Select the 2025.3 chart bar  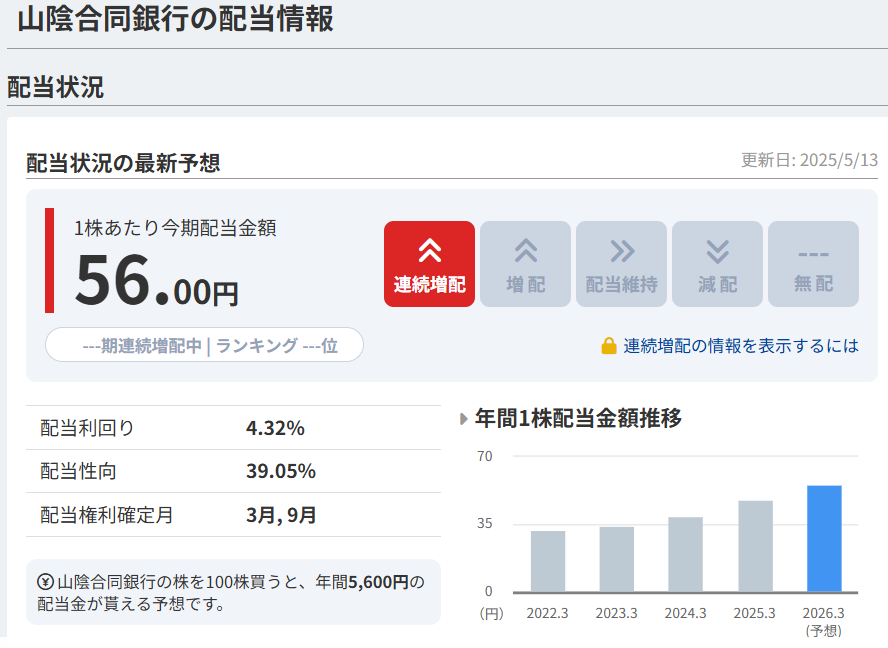click(x=755, y=546)
